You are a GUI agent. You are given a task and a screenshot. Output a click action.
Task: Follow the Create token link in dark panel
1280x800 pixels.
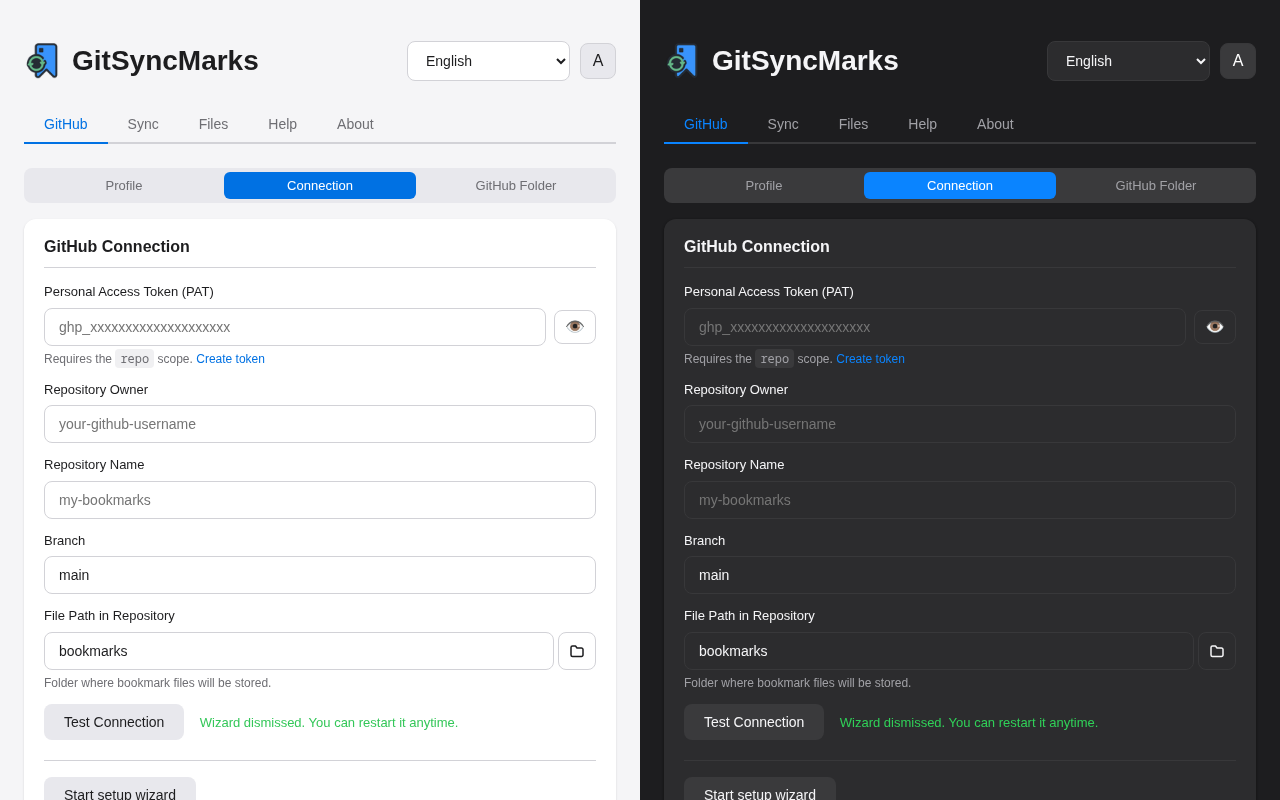[870, 359]
